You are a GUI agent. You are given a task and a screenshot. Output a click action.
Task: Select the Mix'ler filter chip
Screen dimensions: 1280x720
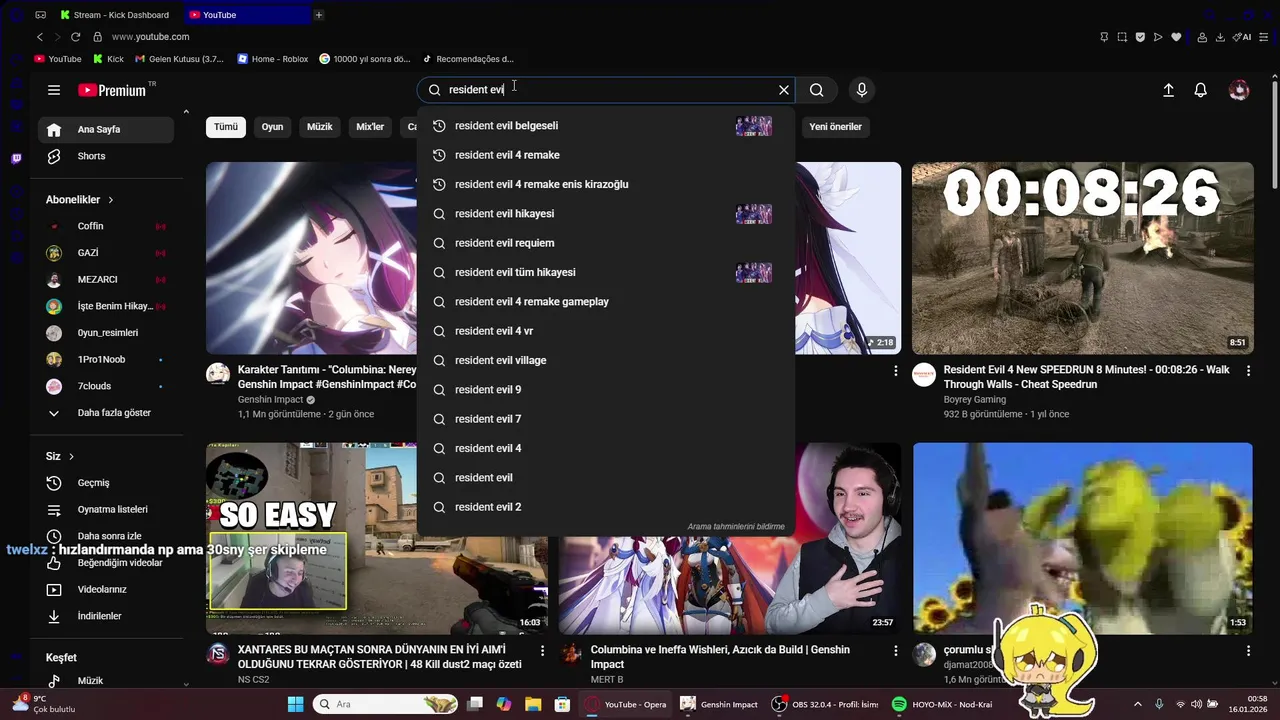point(370,127)
